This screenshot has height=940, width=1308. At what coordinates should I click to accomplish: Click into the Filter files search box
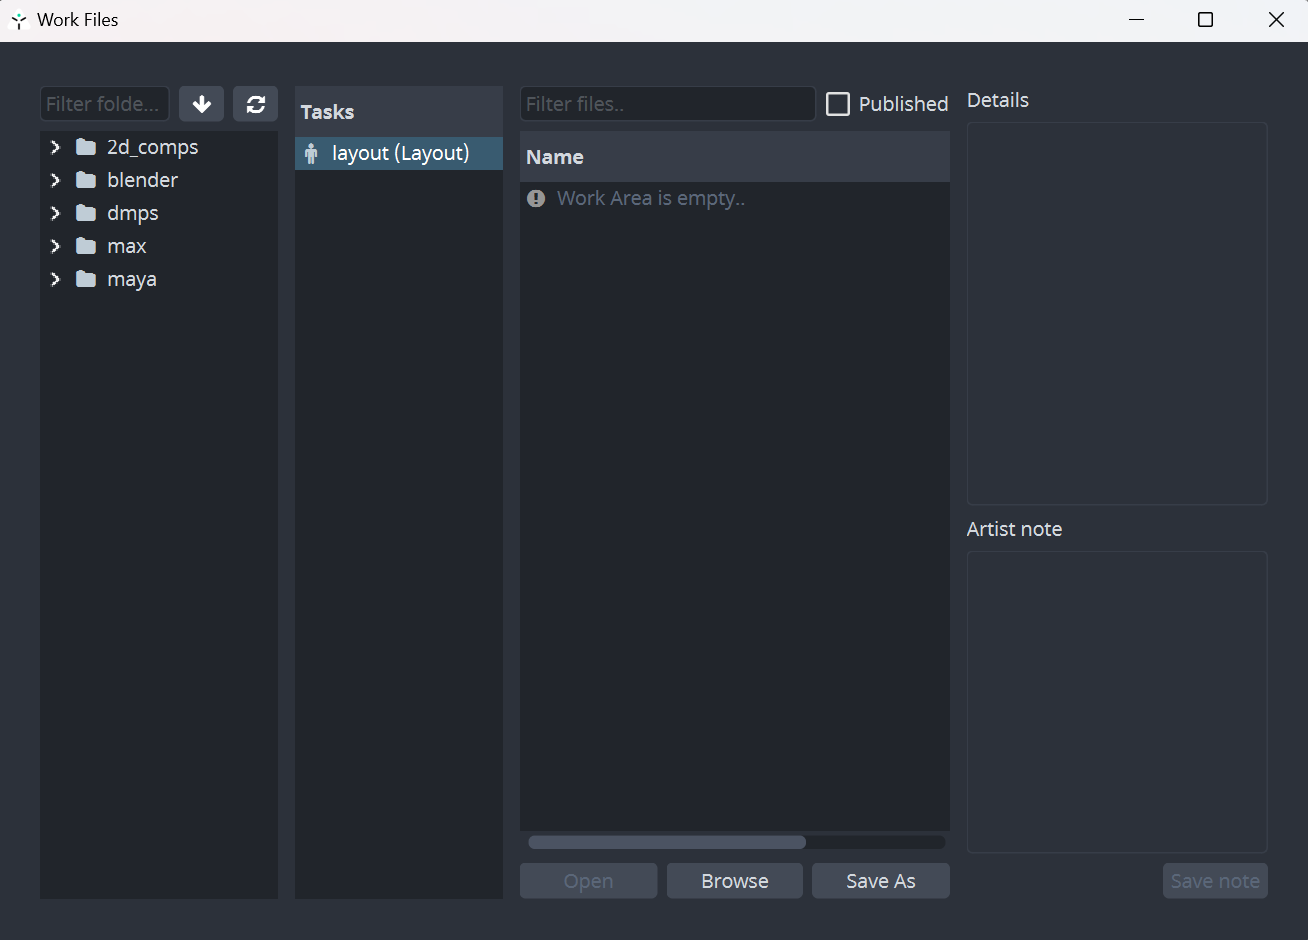667,104
